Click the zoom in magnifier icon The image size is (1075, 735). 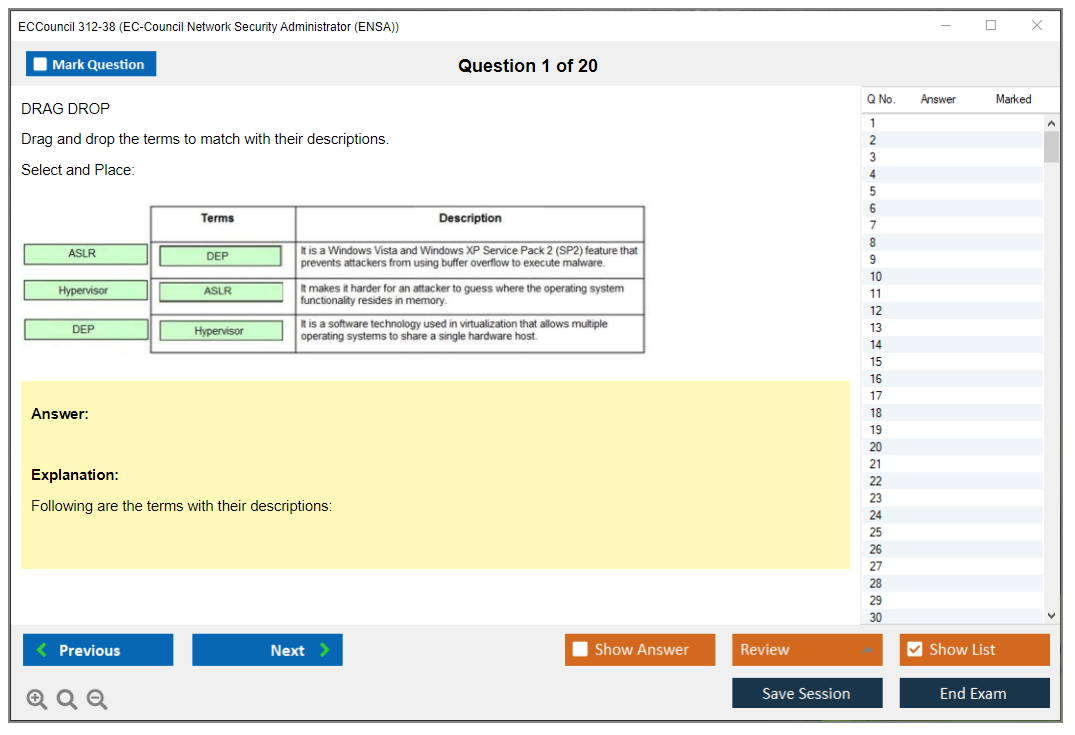37,700
